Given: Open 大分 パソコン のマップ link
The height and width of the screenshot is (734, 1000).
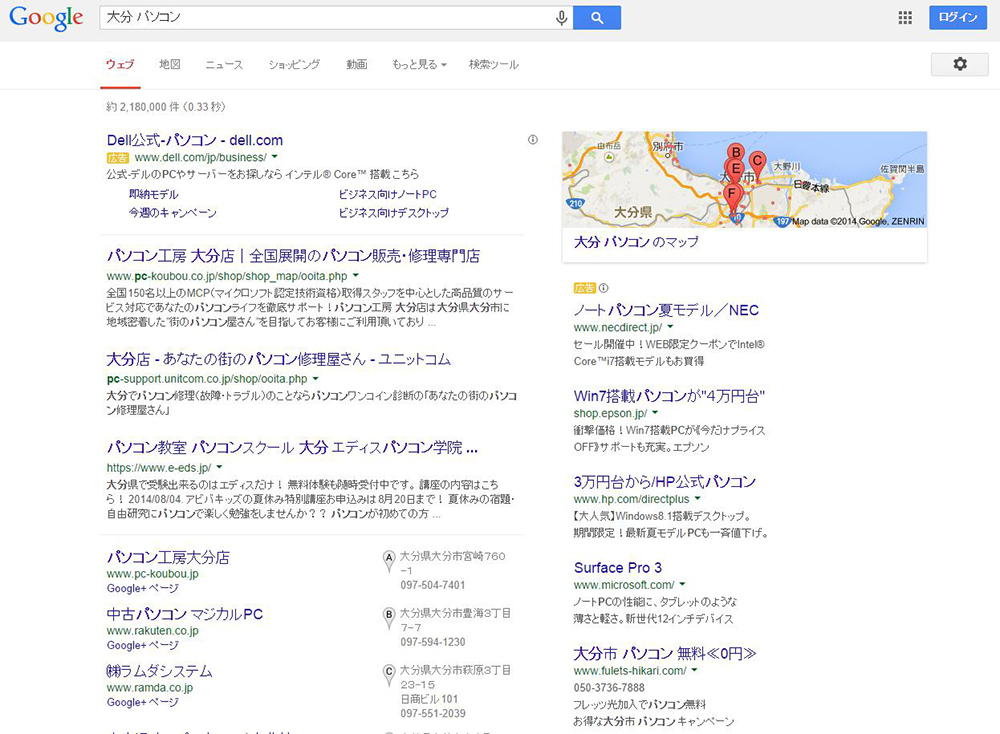Looking at the screenshot, I should pos(636,242).
